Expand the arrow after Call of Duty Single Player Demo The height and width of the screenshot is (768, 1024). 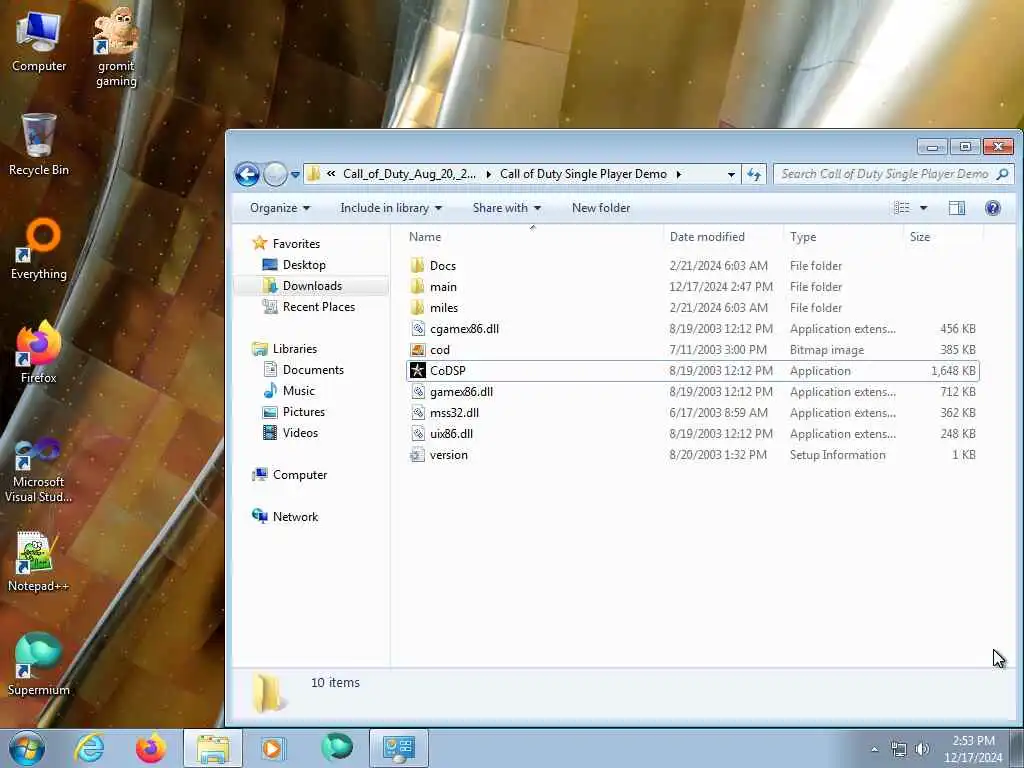pyautogui.click(x=679, y=174)
